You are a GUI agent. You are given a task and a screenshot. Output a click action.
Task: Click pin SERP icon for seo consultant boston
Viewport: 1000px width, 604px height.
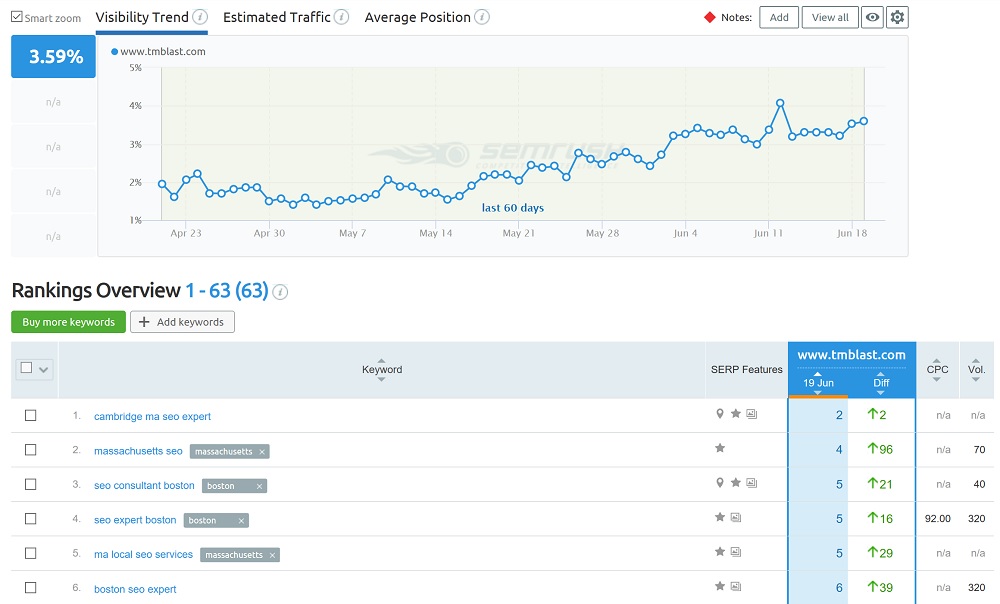(720, 483)
